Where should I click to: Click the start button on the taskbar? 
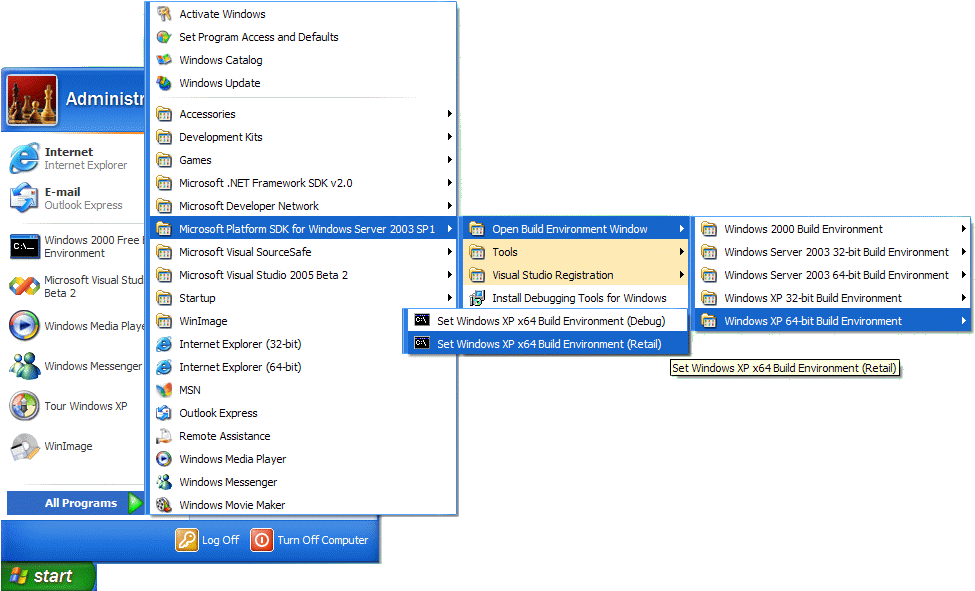point(45,576)
